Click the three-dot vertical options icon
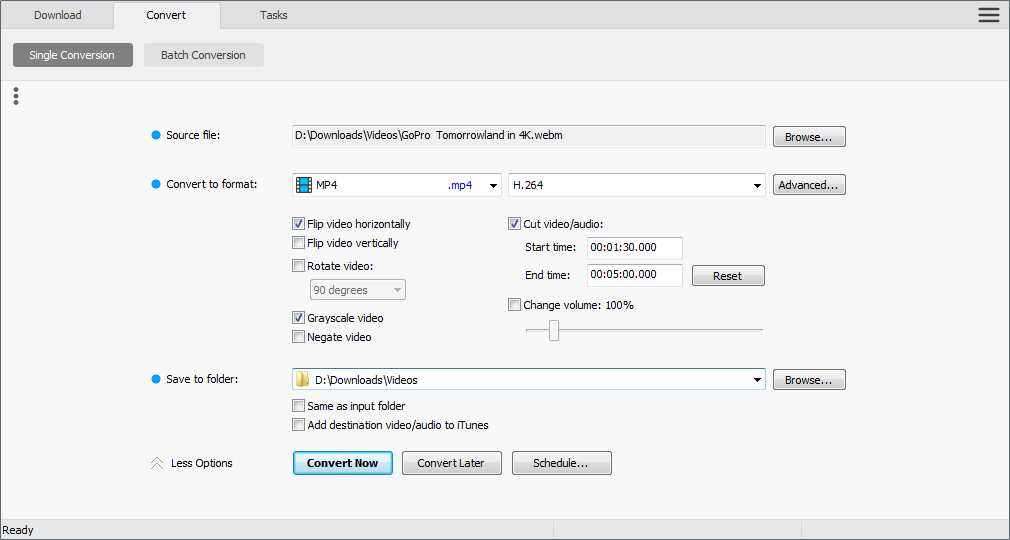The height and width of the screenshot is (540, 1010). tap(16, 96)
